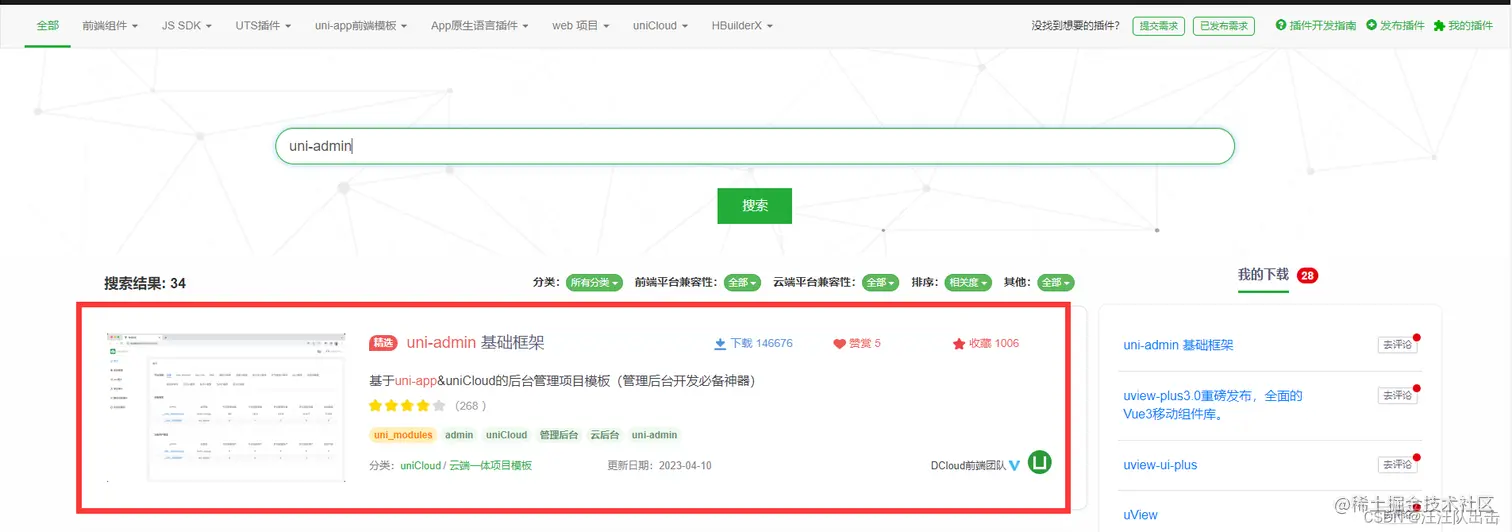
Task: Select the 全部 tab in navigation
Action: (48, 25)
